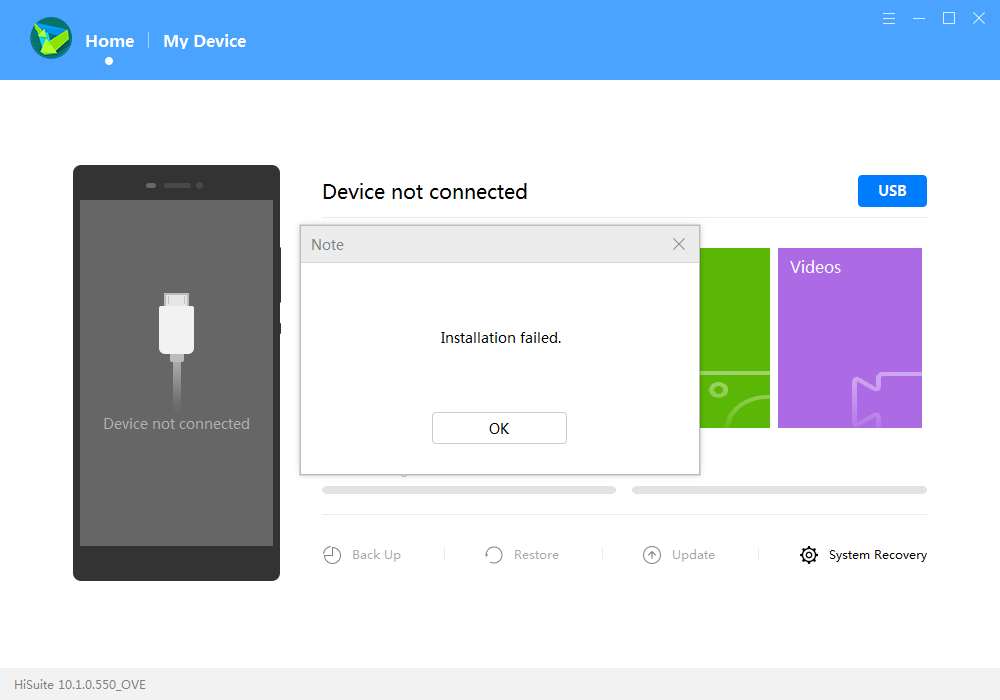The width and height of the screenshot is (1000, 700).
Task: Select the Update option
Action: [x=693, y=555]
